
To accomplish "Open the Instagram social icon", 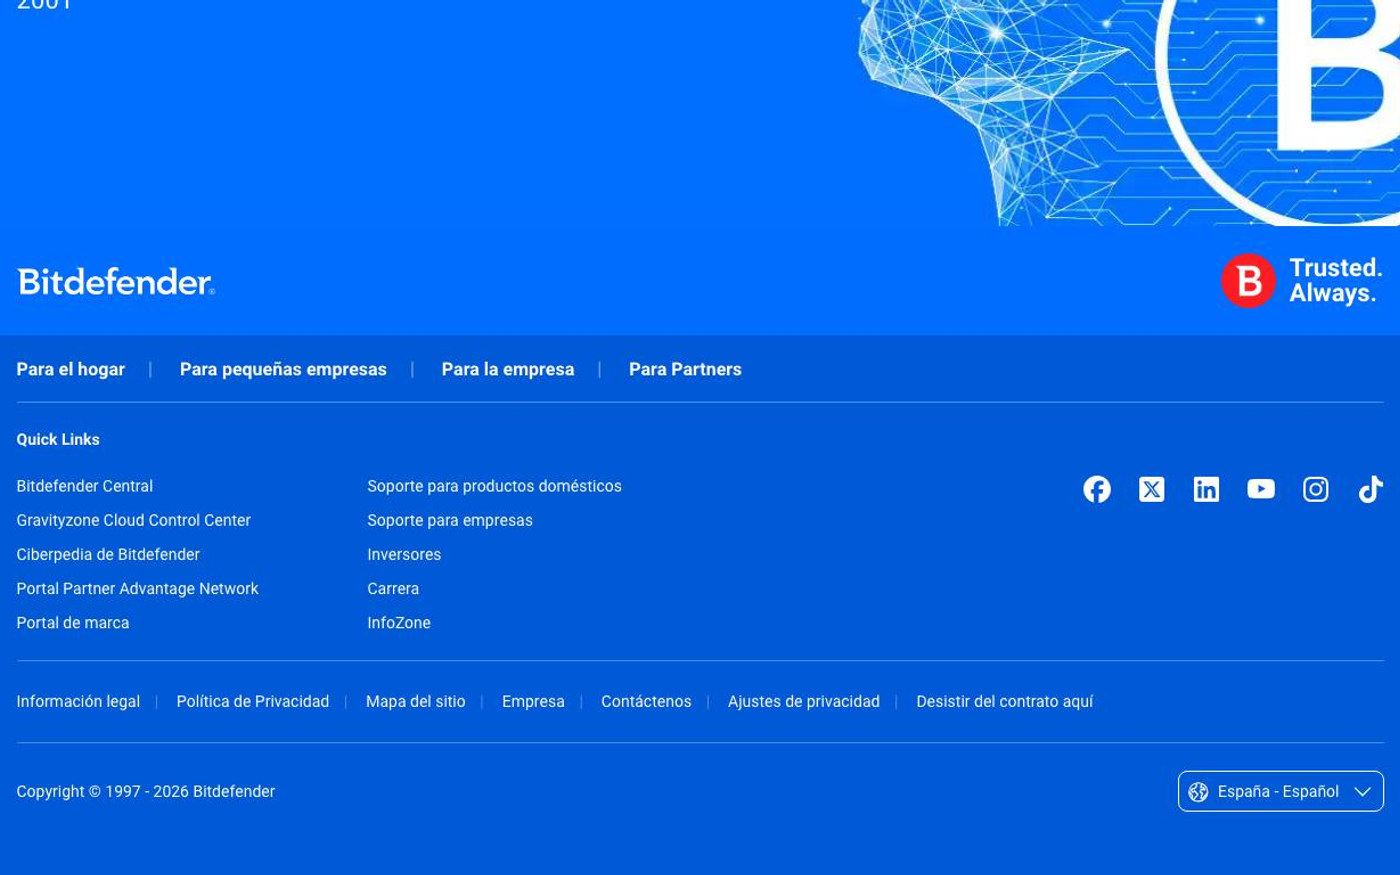I will point(1316,489).
